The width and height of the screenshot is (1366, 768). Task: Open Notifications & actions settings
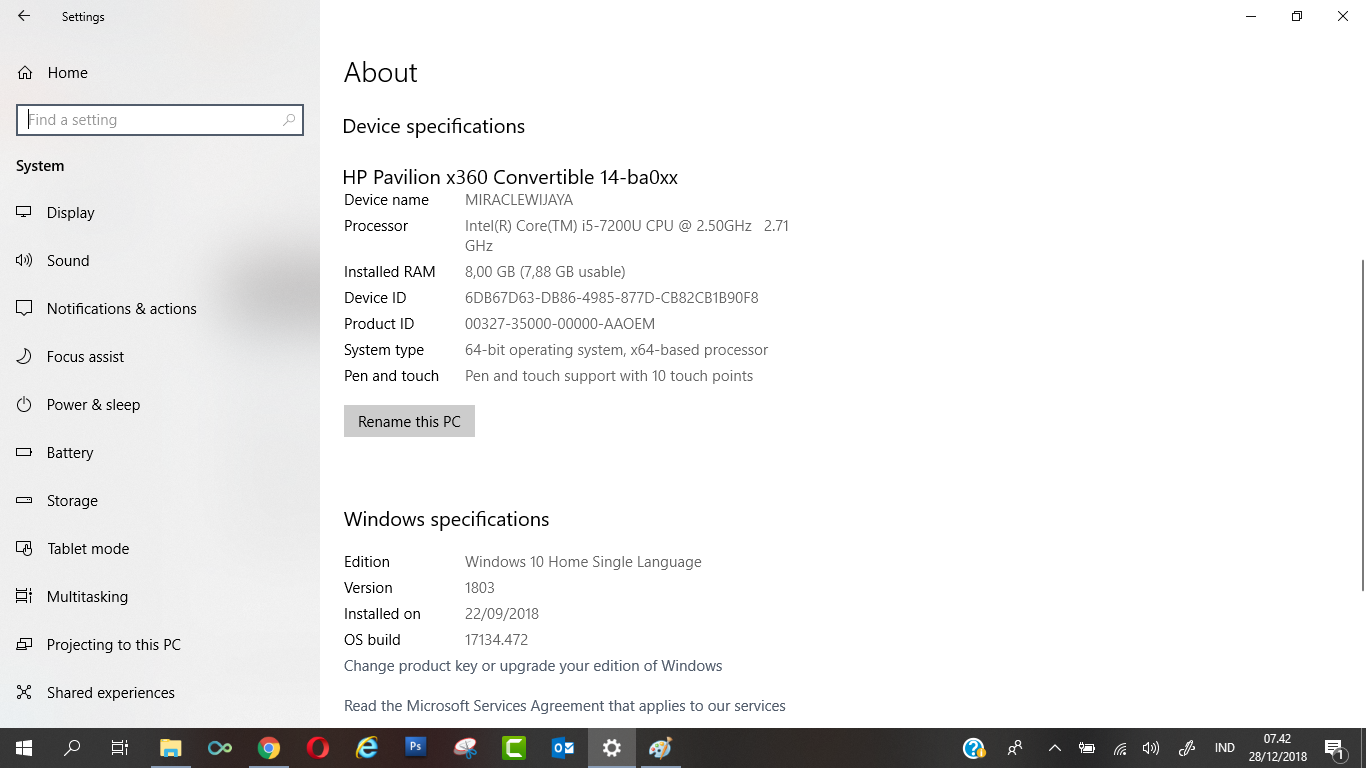[x=160, y=309]
